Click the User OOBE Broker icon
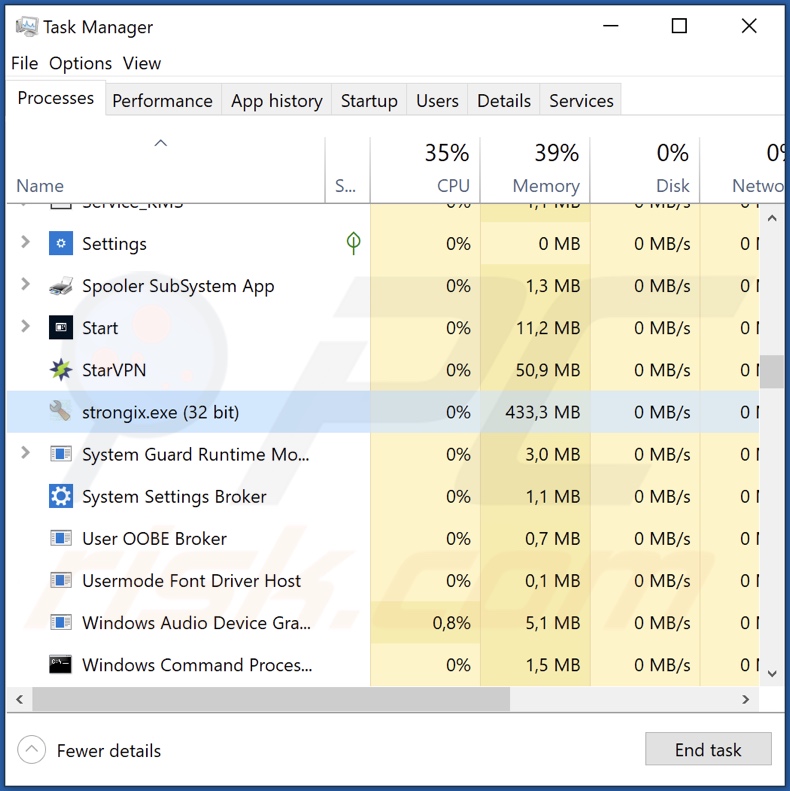The height and width of the screenshot is (791, 790). (61, 538)
